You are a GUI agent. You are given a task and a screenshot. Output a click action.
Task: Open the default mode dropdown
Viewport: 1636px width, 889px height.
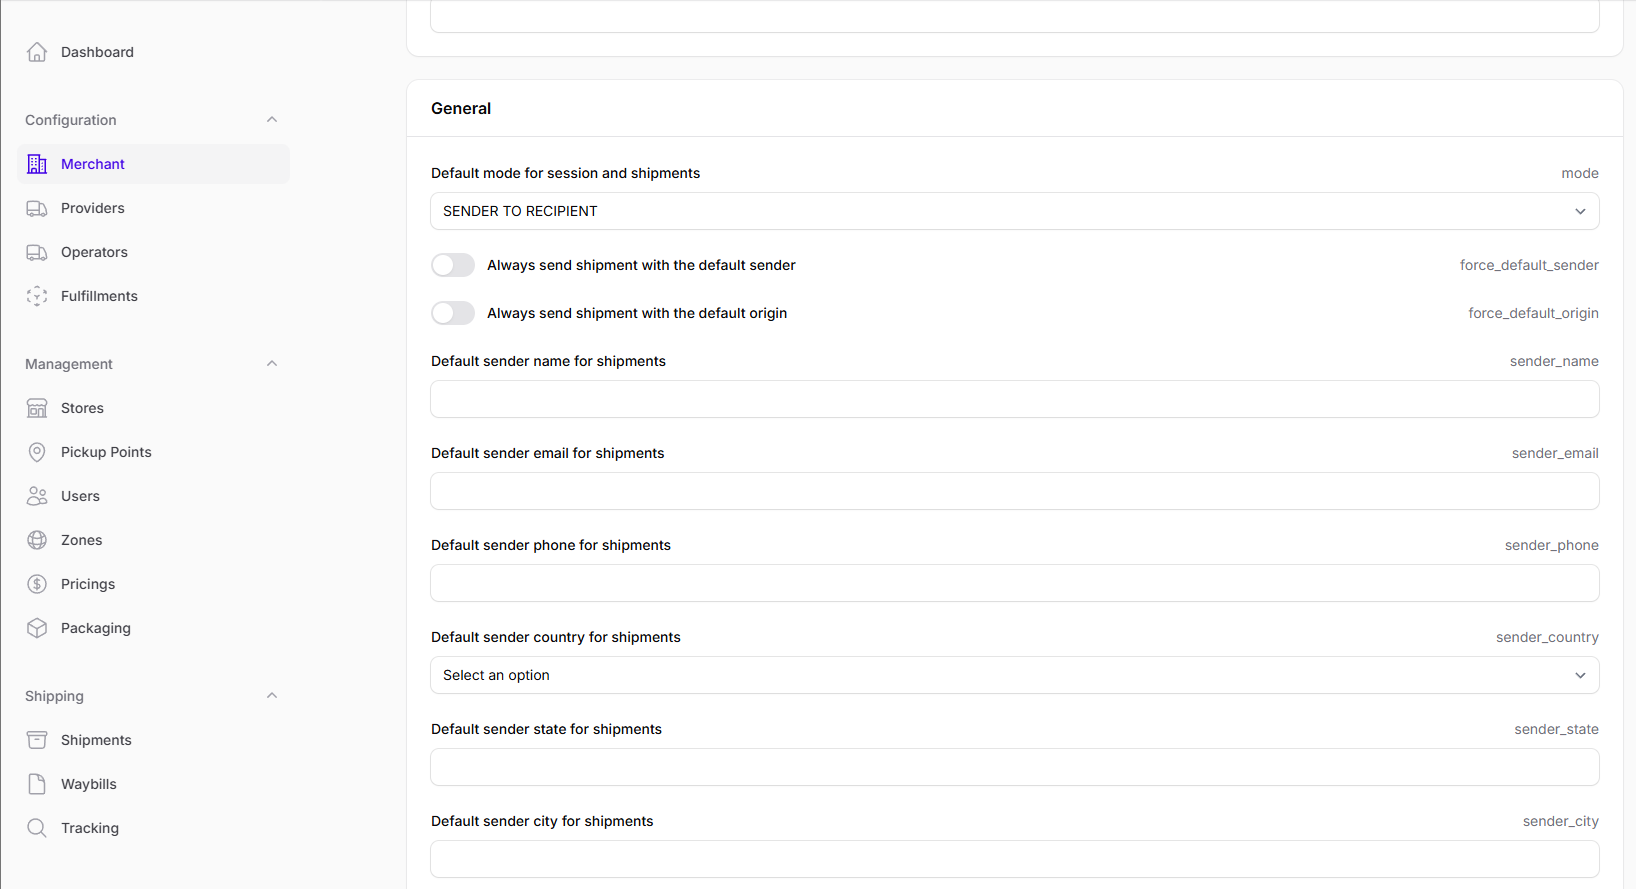click(x=1014, y=211)
